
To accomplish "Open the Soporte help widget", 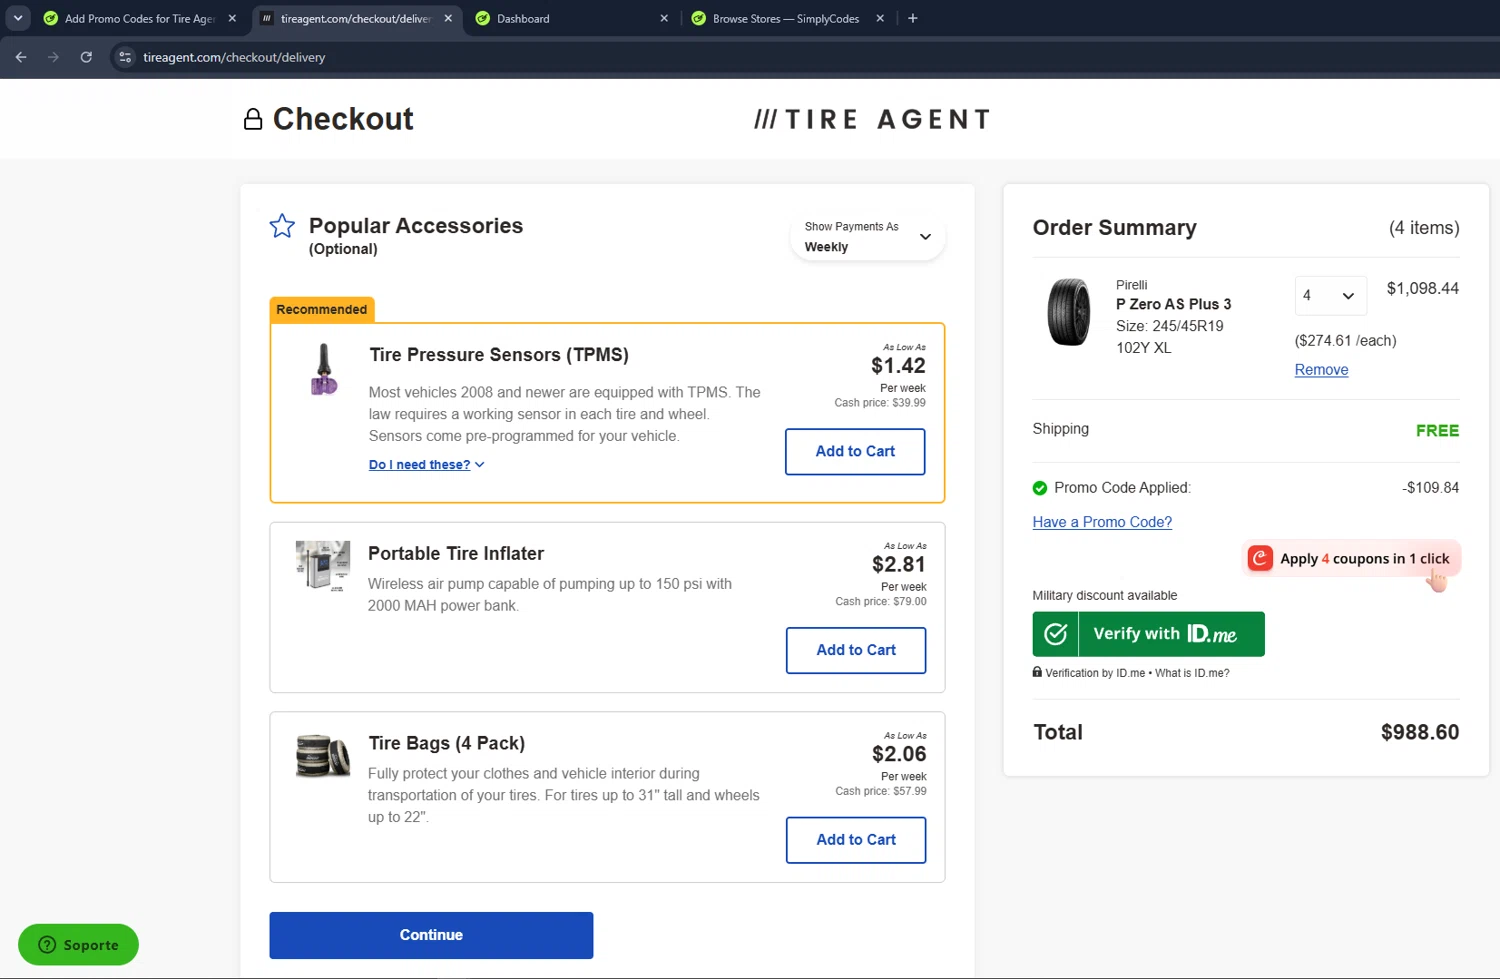I will point(78,945).
